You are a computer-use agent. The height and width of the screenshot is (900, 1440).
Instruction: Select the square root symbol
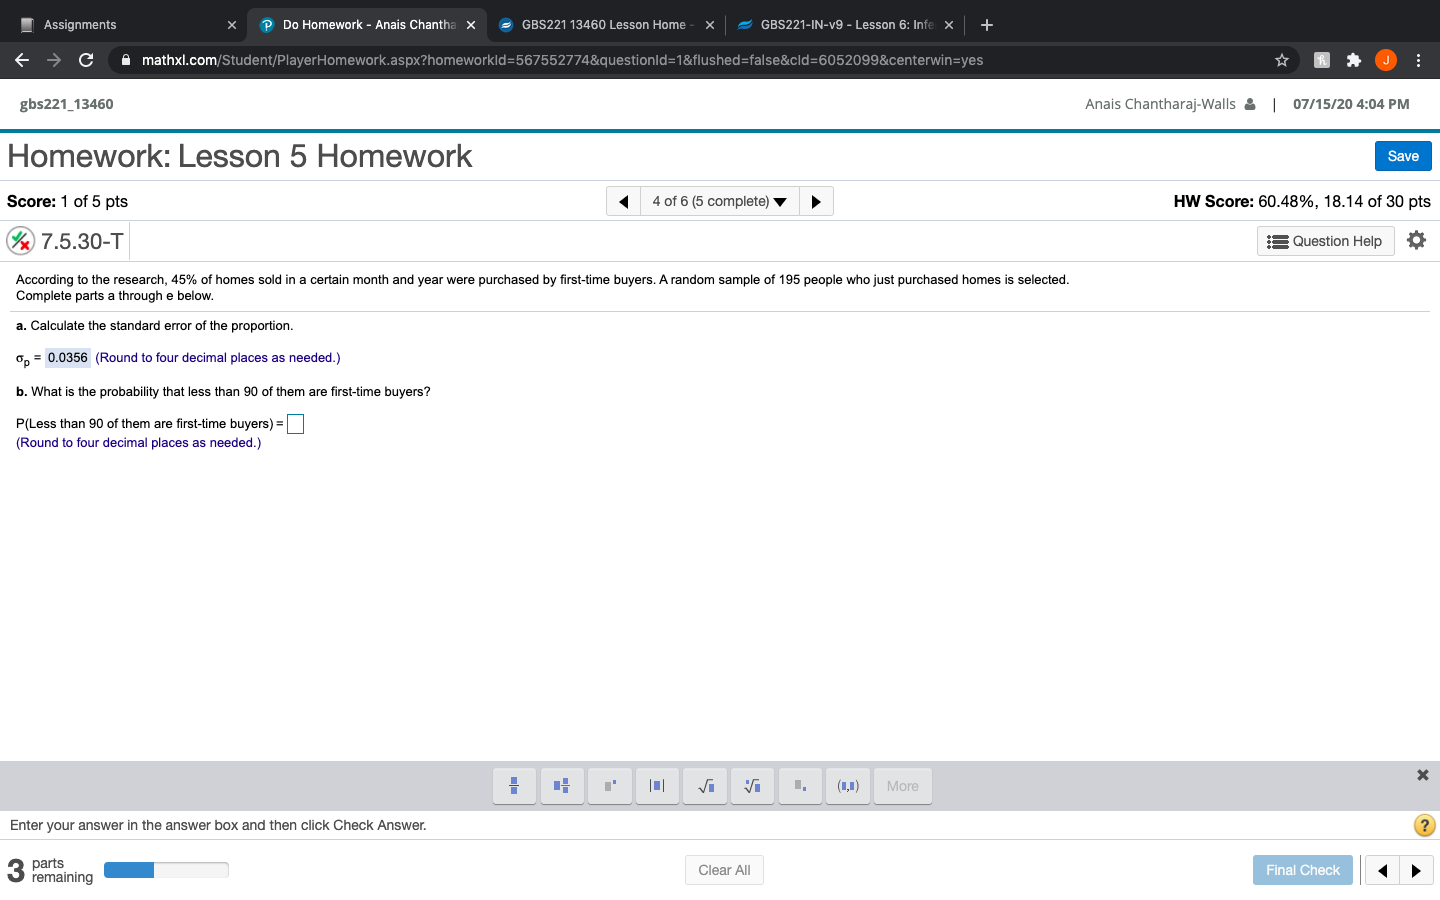(705, 786)
